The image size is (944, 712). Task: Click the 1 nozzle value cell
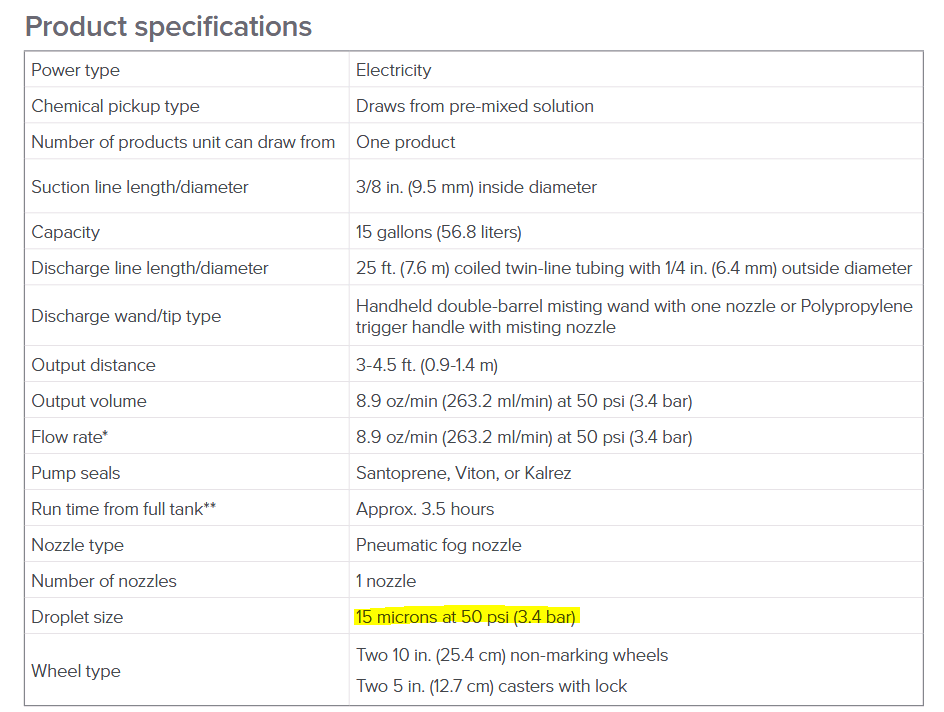[x=636, y=581]
